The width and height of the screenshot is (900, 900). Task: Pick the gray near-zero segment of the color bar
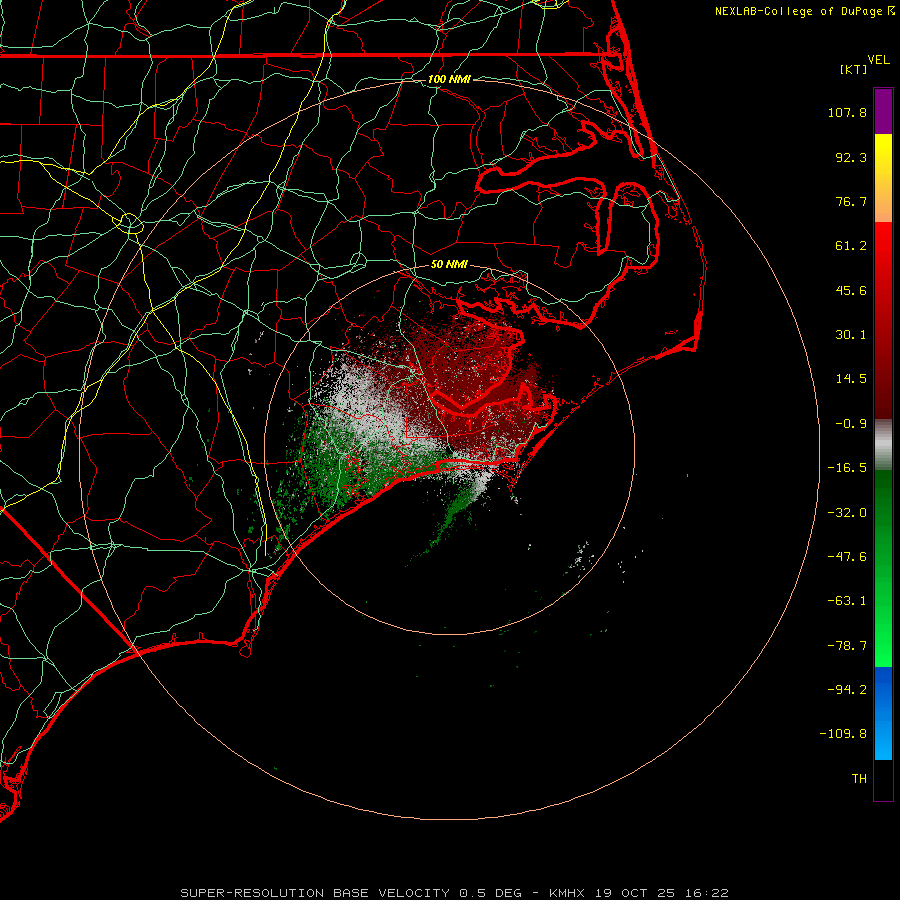883,445
